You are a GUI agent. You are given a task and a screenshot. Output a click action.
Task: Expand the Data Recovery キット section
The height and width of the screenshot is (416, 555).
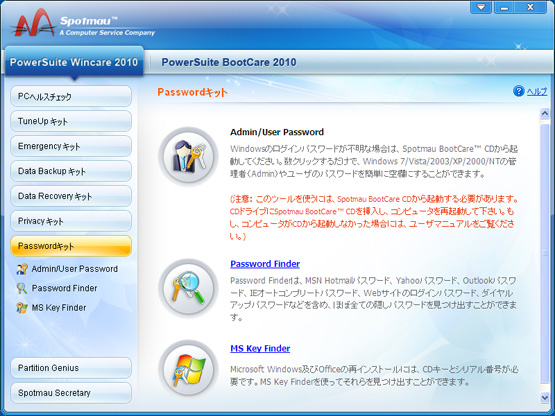[71, 196]
